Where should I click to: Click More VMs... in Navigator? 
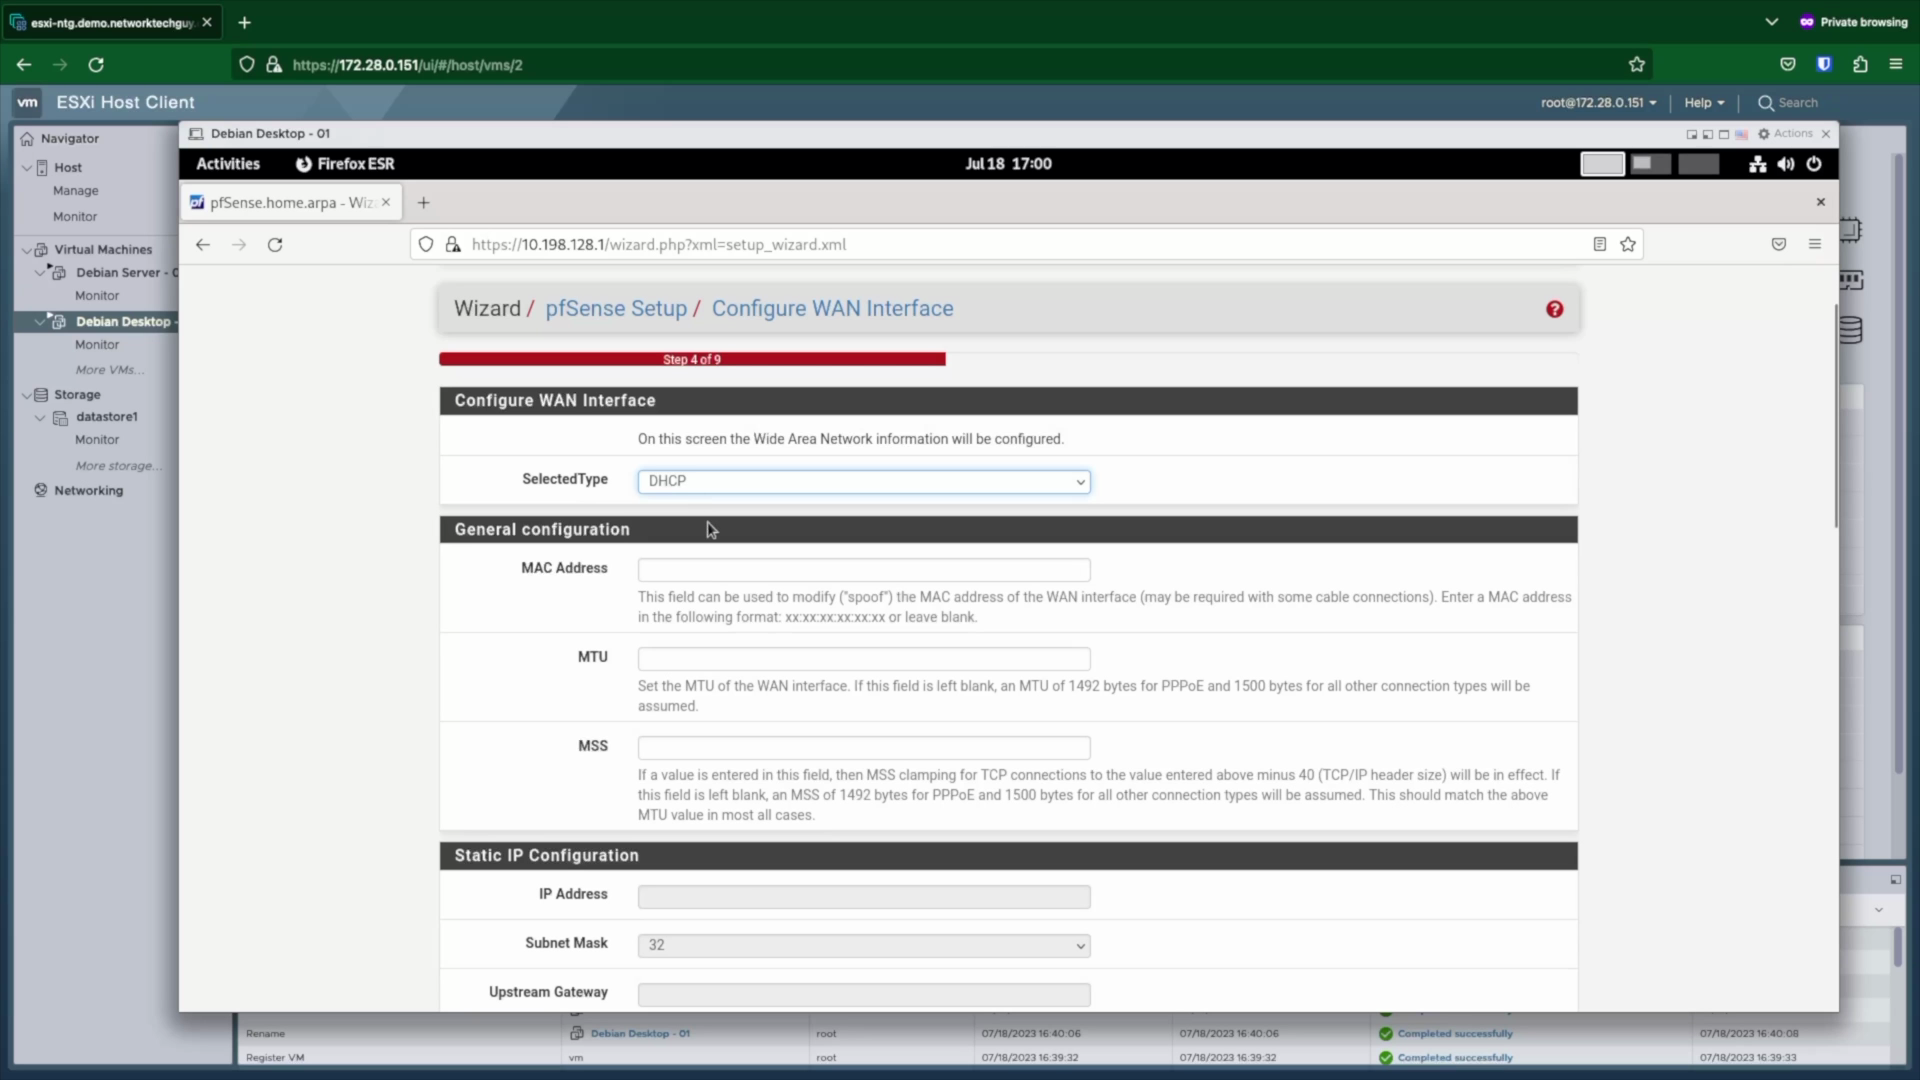pos(109,370)
